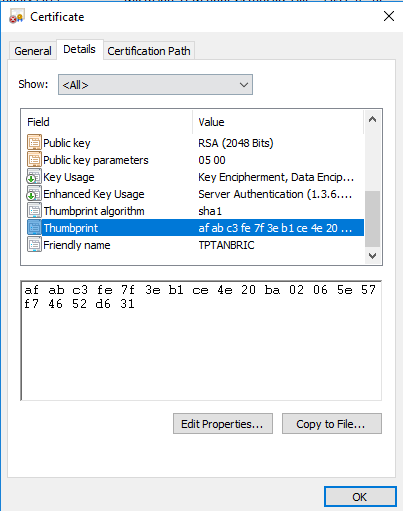Screen dimensions: 403x511
Task: Open the Certification Path tab
Action: (149, 51)
